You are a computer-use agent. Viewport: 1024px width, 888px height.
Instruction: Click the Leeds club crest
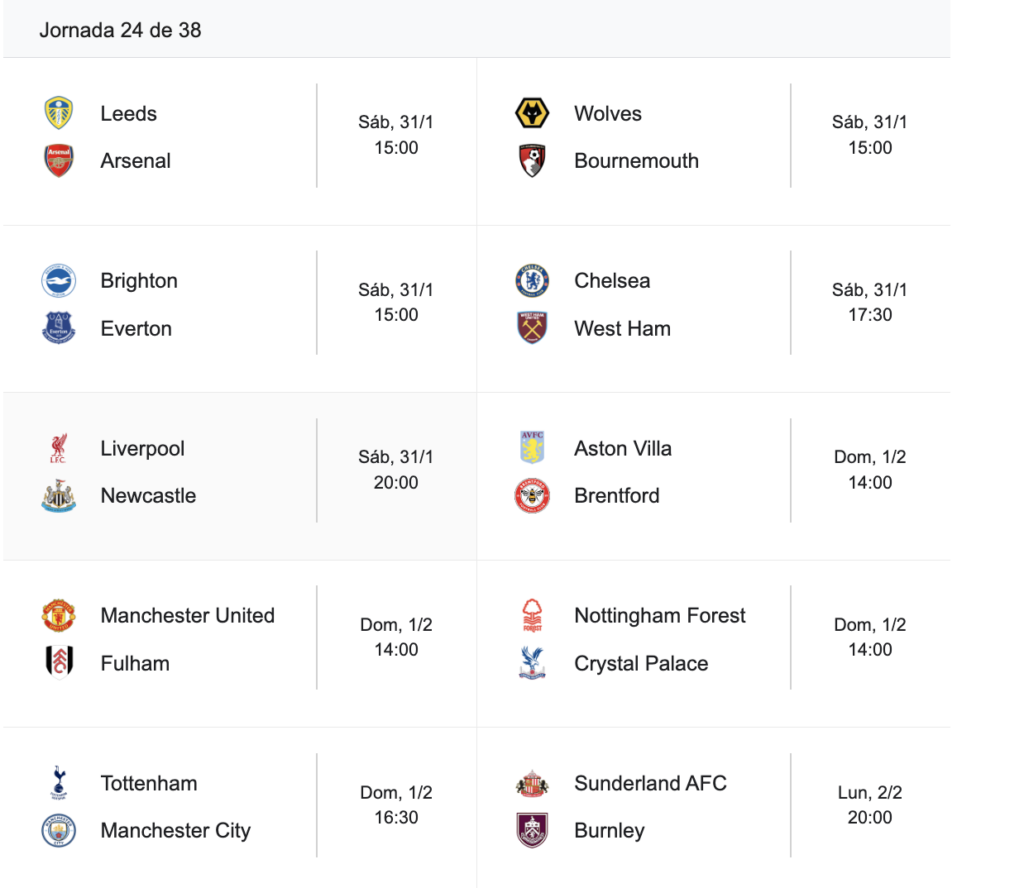(59, 113)
